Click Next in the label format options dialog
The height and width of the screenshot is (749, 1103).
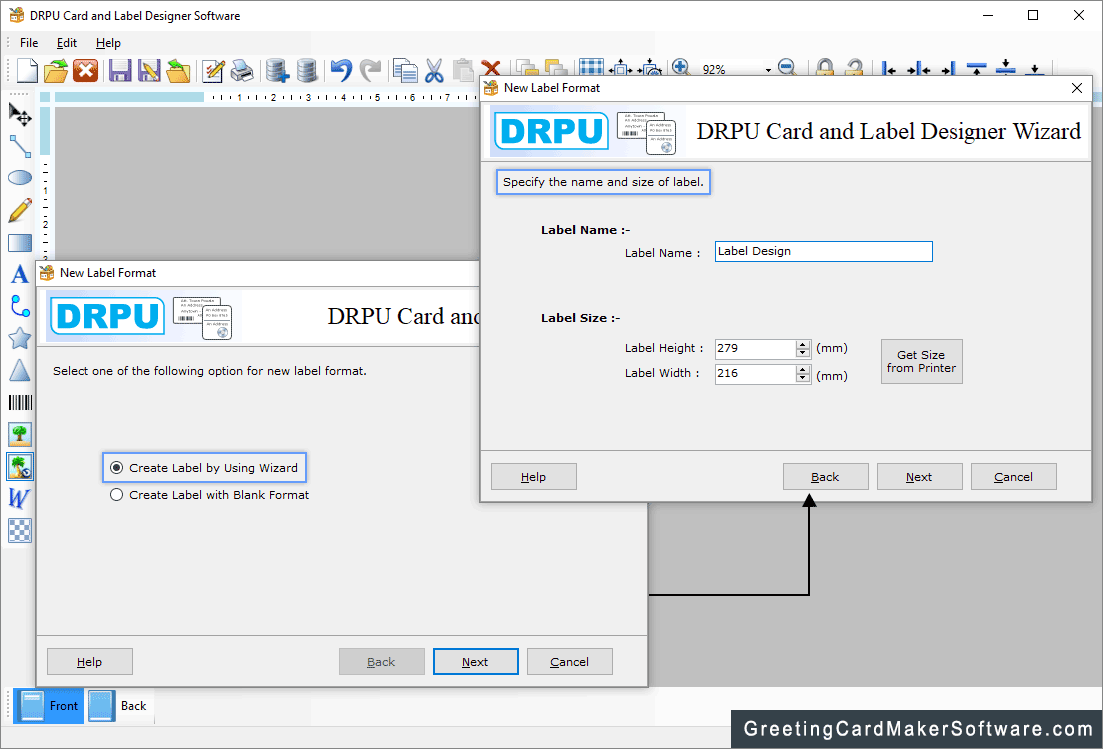pyautogui.click(x=476, y=662)
